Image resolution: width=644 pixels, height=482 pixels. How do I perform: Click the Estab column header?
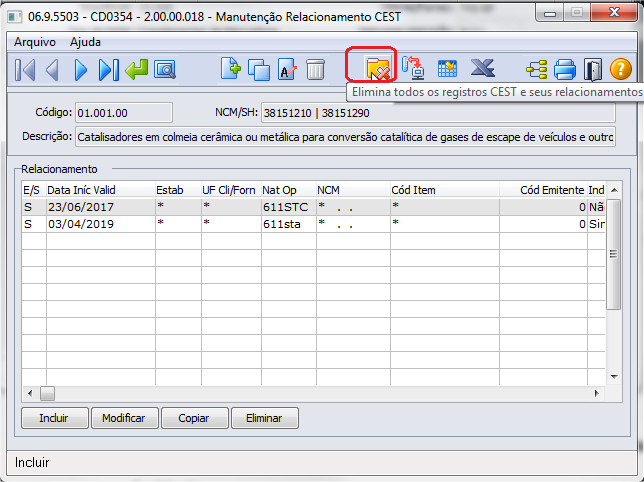(178, 190)
